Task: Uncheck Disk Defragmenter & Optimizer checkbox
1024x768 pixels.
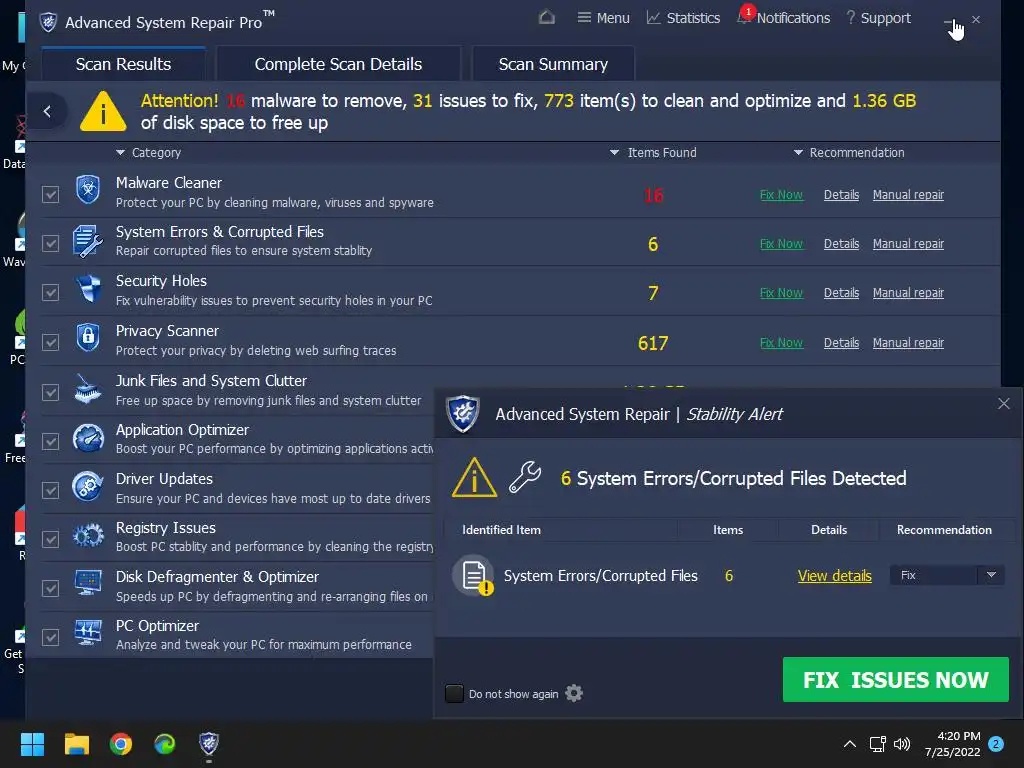Action: click(x=50, y=588)
